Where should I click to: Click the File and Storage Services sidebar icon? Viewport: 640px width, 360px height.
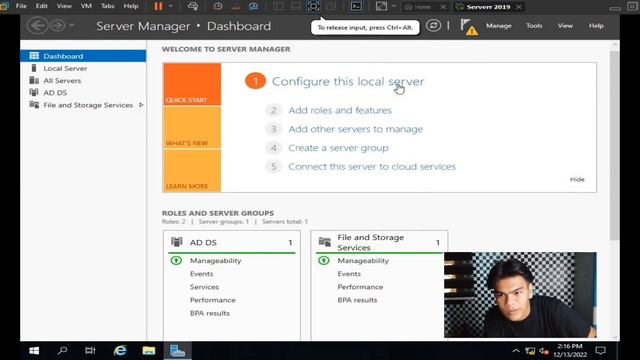tap(34, 105)
